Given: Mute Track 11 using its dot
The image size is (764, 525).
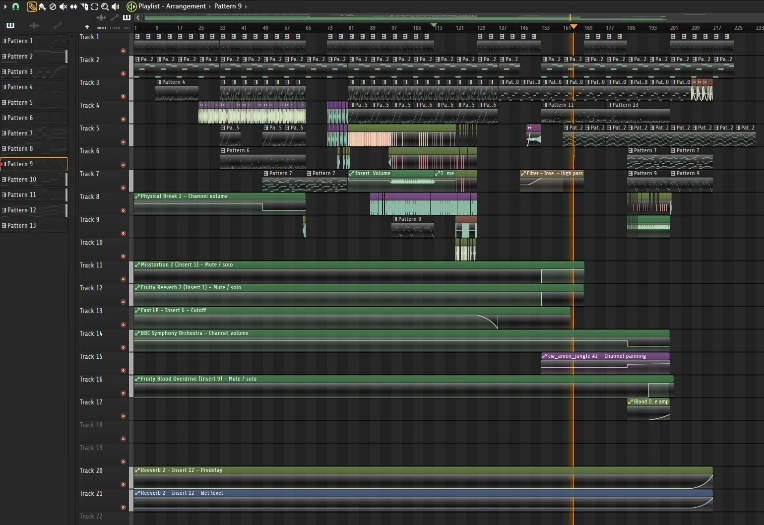Looking at the screenshot, I should tap(123, 279).
